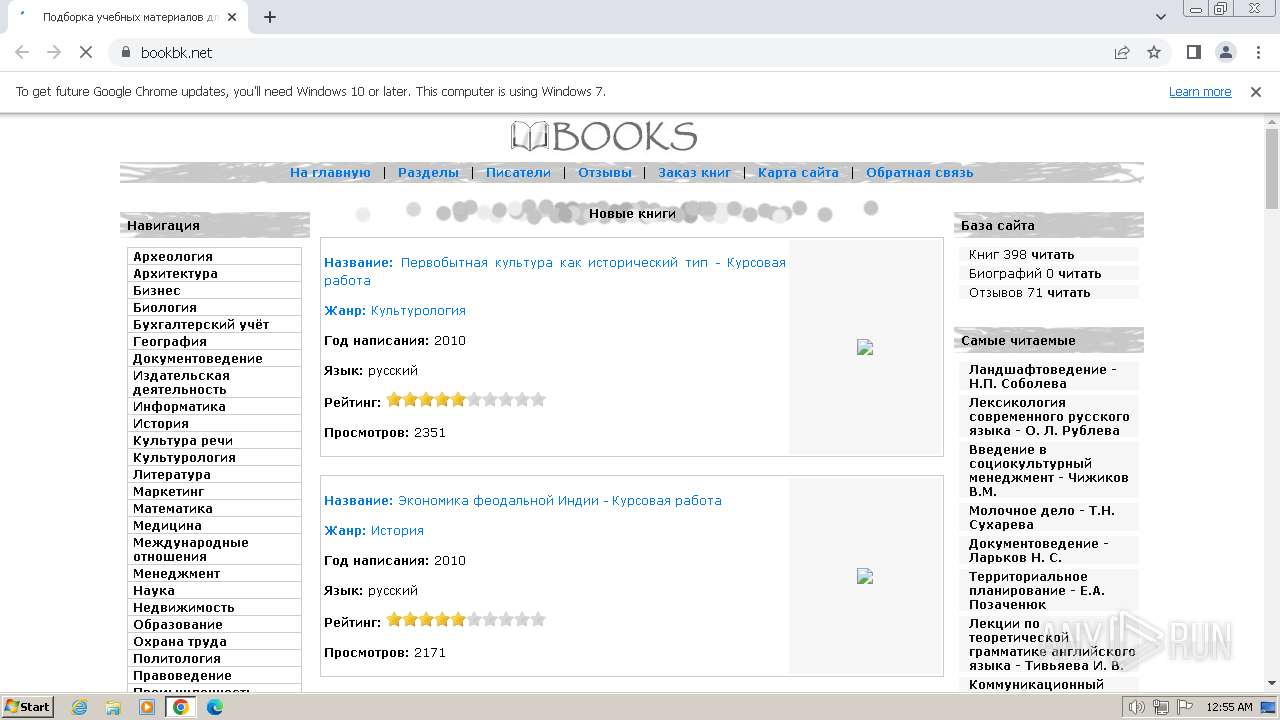Bookmark this page with the star icon
The image size is (1280, 720).
tap(1154, 52)
